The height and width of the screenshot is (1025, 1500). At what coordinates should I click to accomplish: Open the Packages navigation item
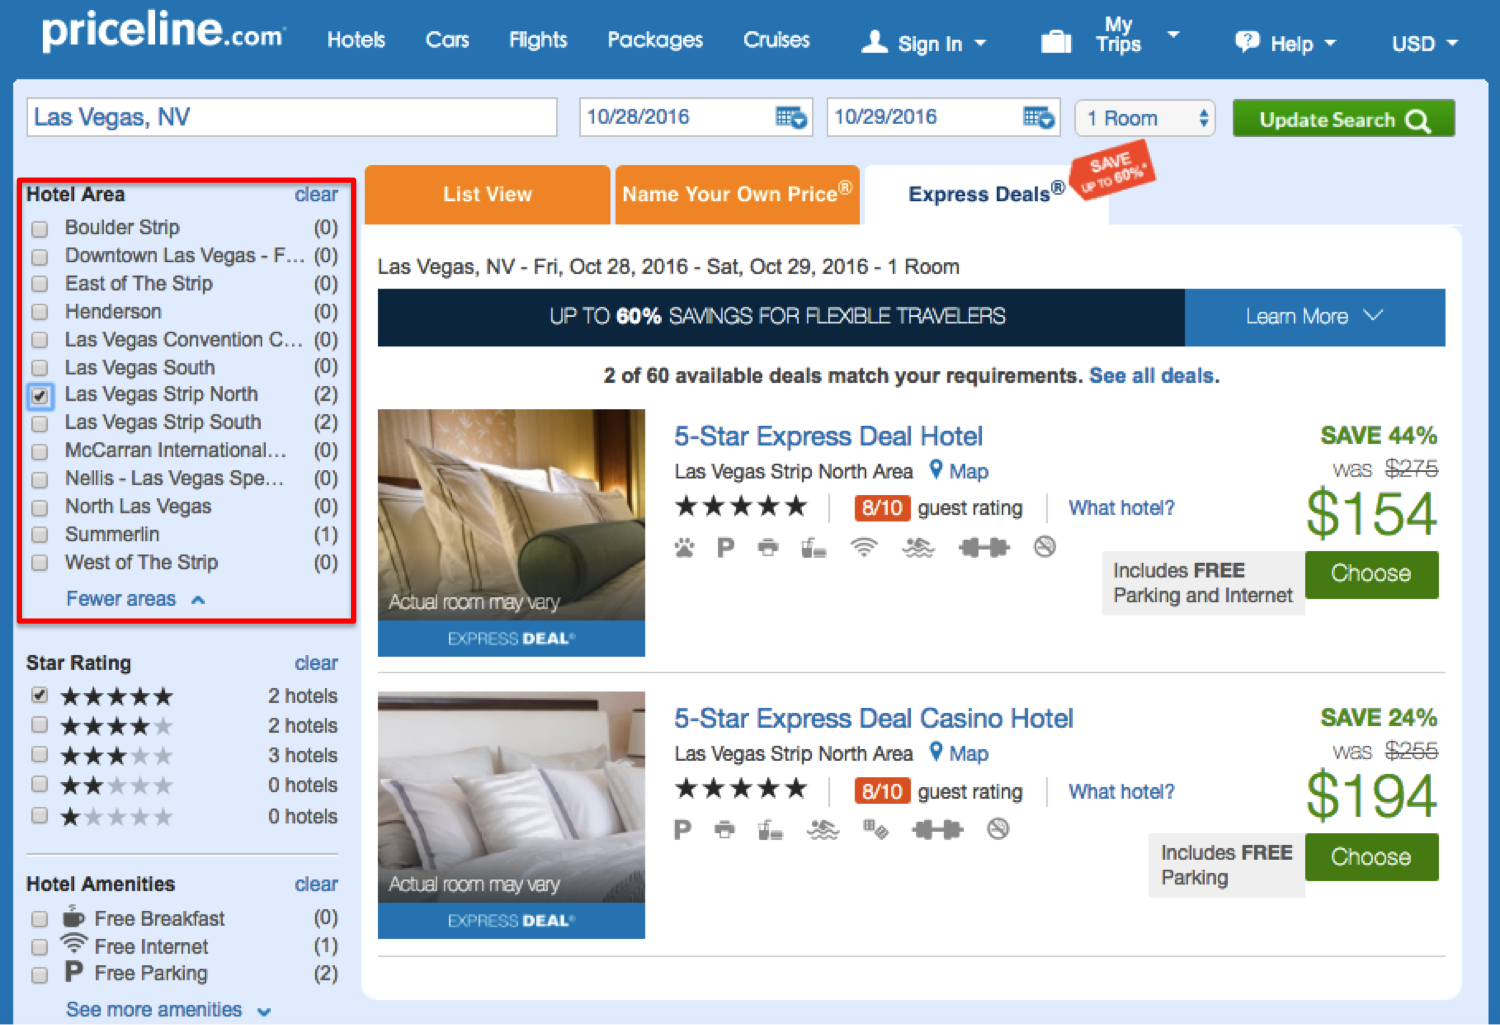655,40
